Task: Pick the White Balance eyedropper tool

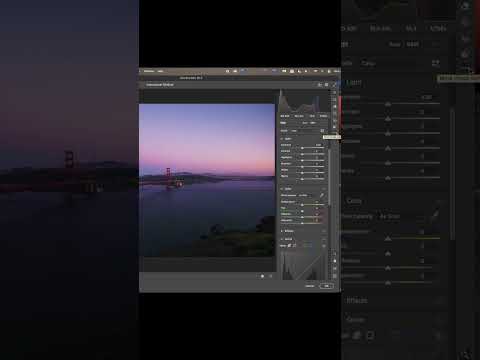Action: (322, 195)
